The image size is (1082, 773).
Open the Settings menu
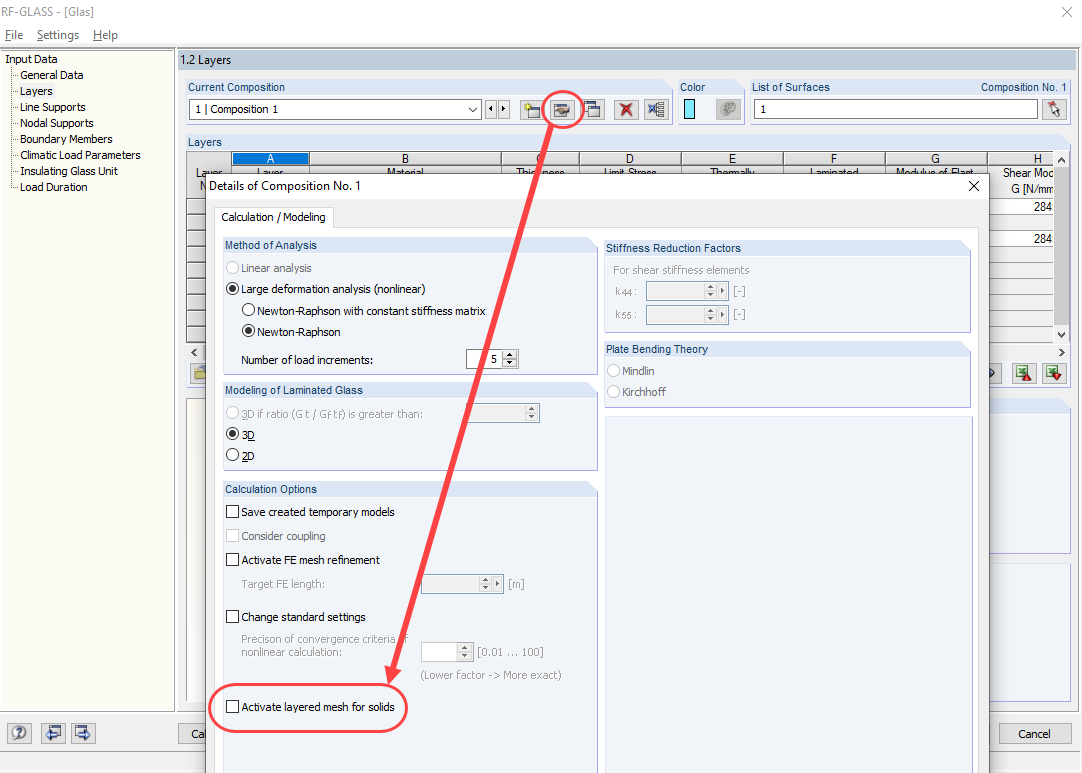pos(57,35)
